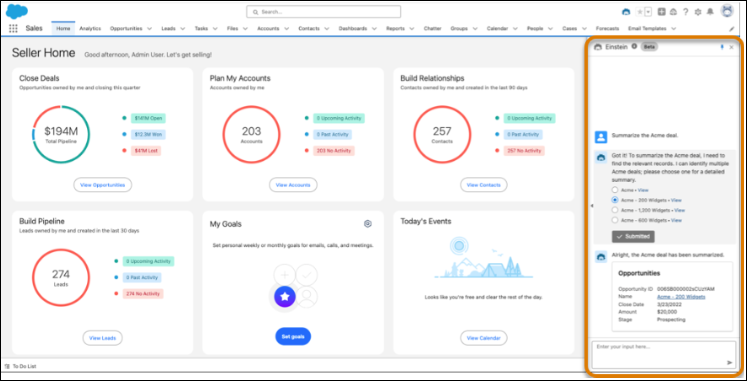Open the Analytics tab
Viewport: 747px width, 381px height.
90,29
